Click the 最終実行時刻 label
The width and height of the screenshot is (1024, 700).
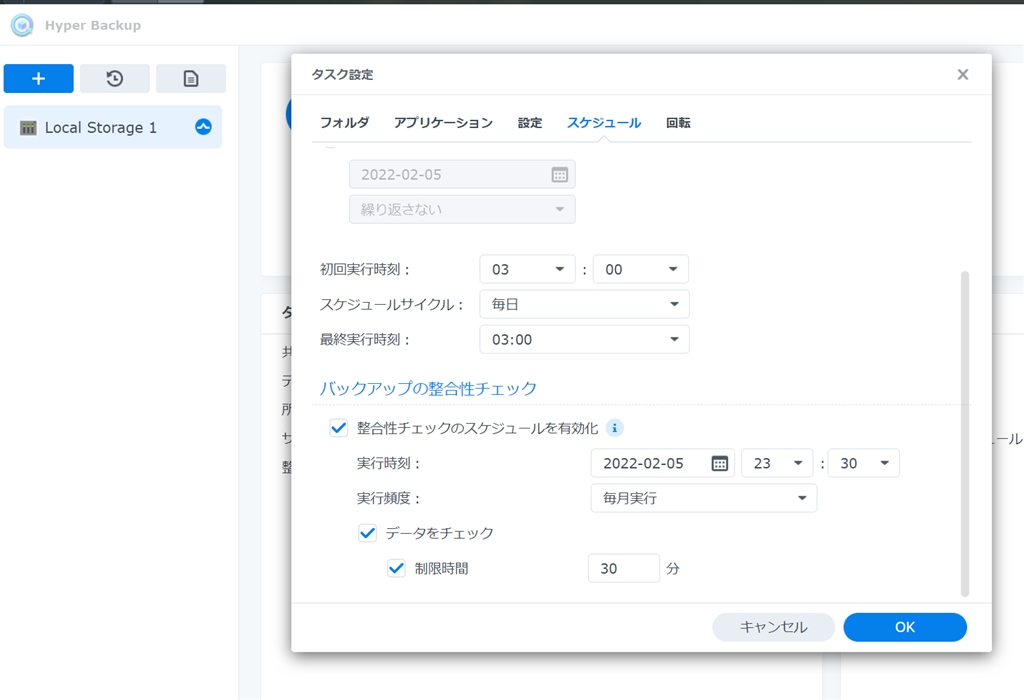point(364,340)
